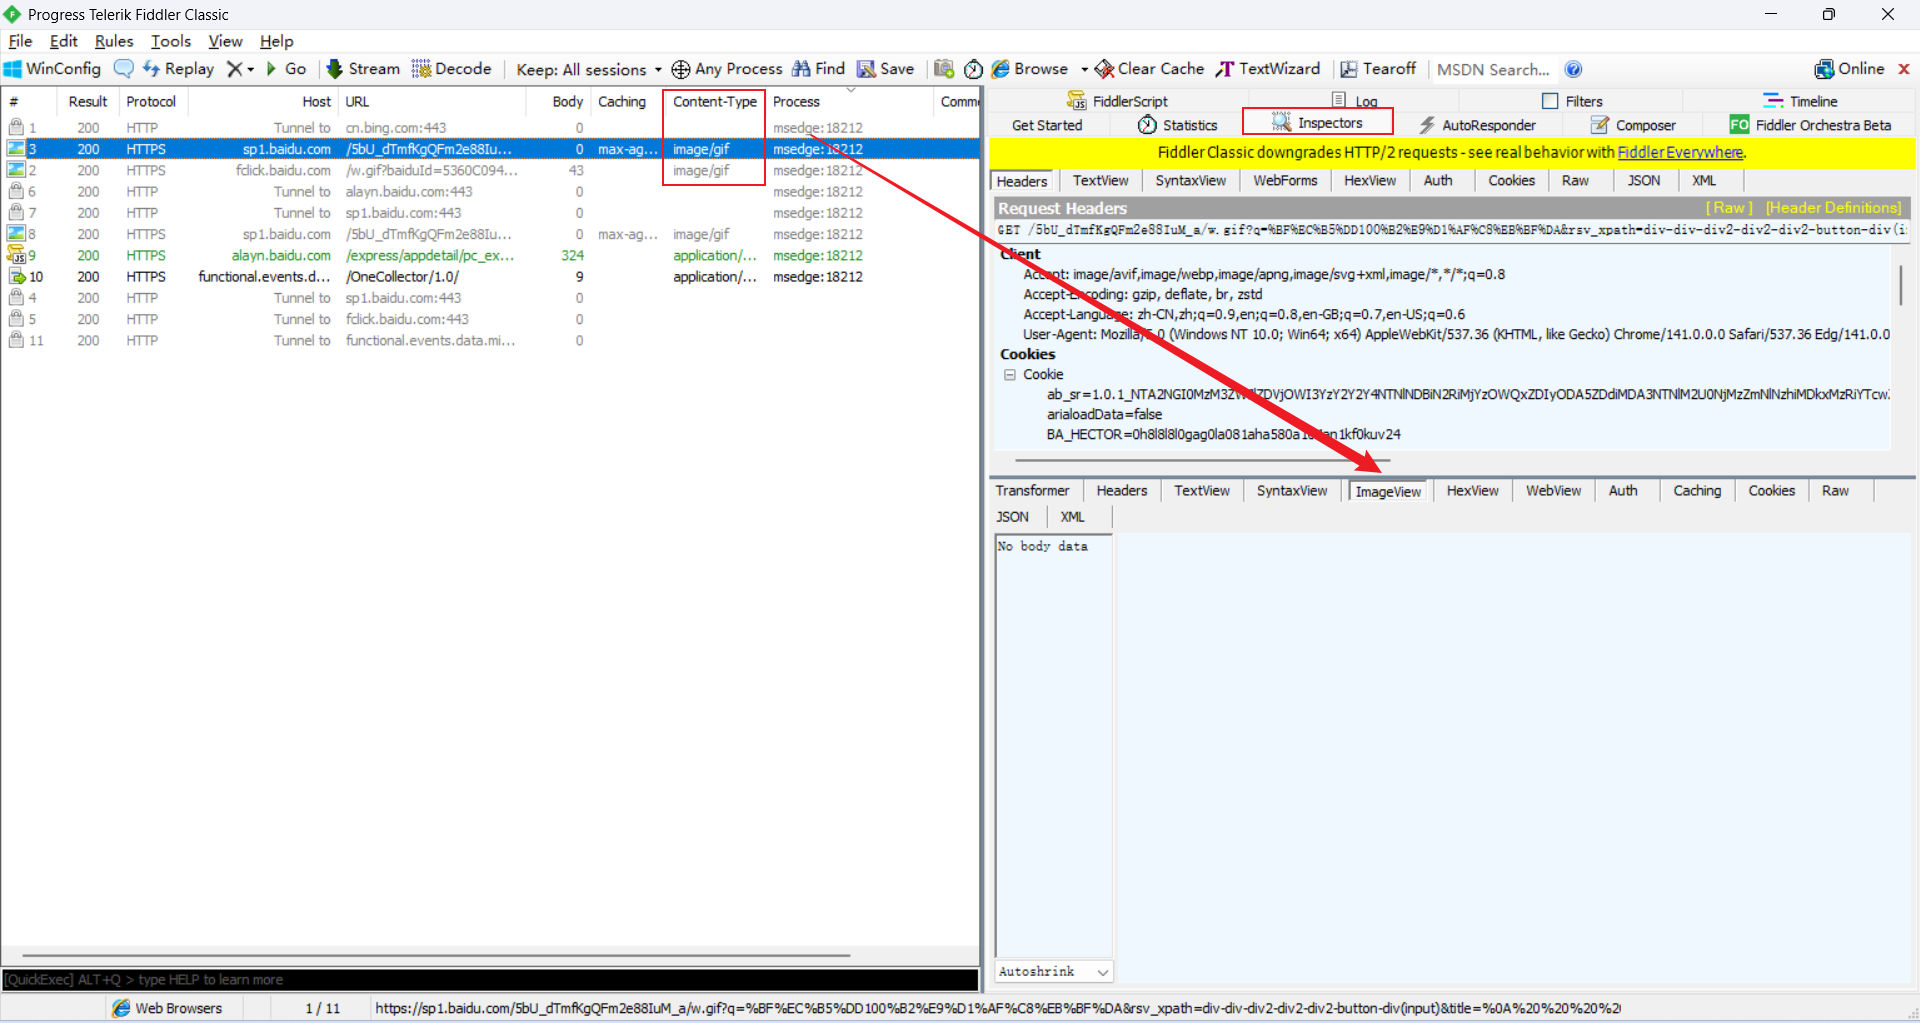Open the Timeline tab
The width and height of the screenshot is (1920, 1023).
tap(1800, 101)
